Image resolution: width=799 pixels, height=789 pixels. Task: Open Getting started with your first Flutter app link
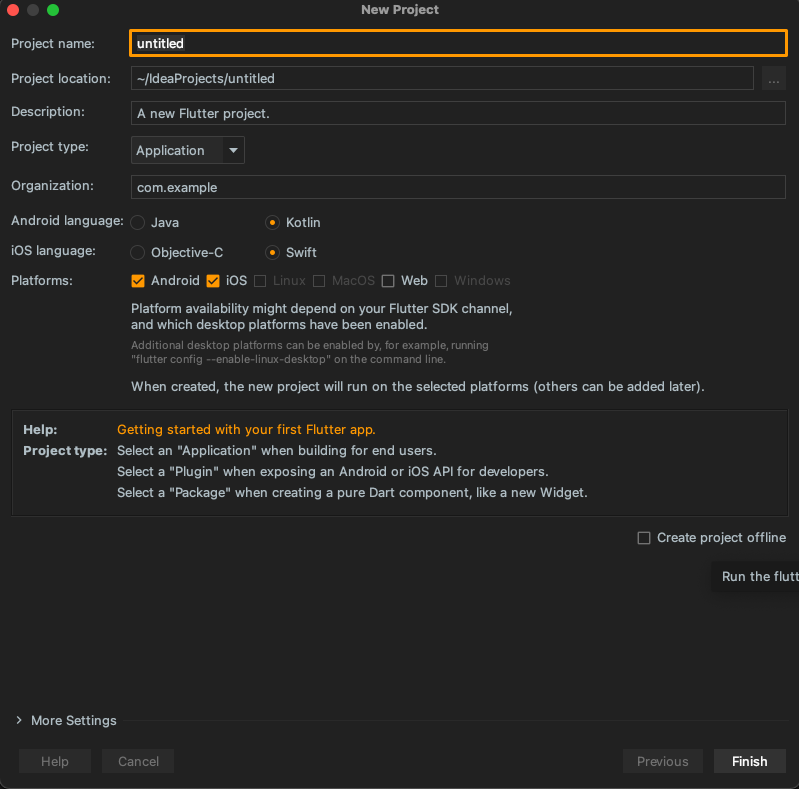click(246, 430)
